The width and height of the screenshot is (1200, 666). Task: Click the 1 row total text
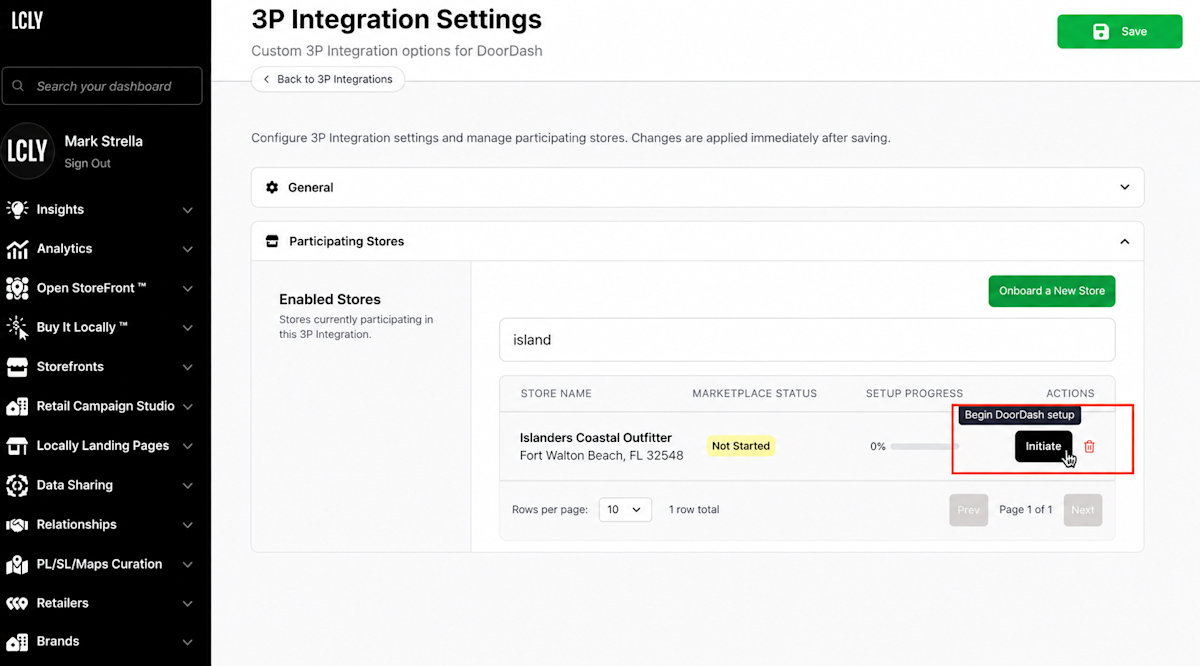pos(694,510)
